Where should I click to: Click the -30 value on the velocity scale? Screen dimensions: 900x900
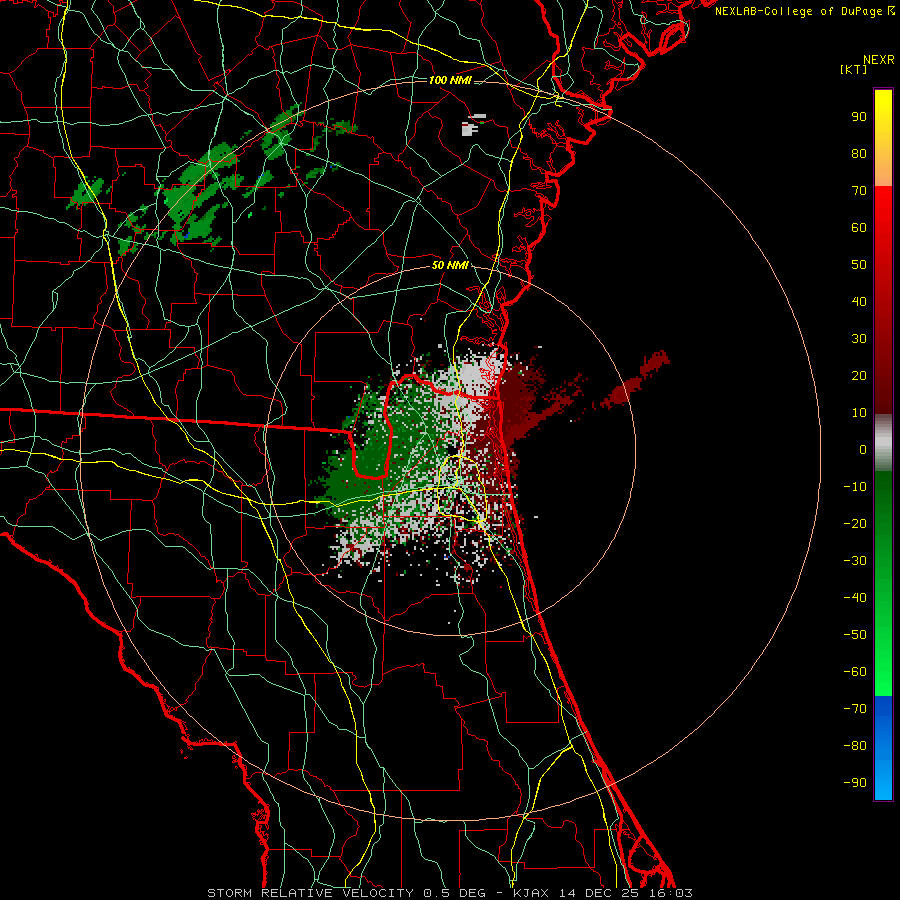click(x=855, y=561)
